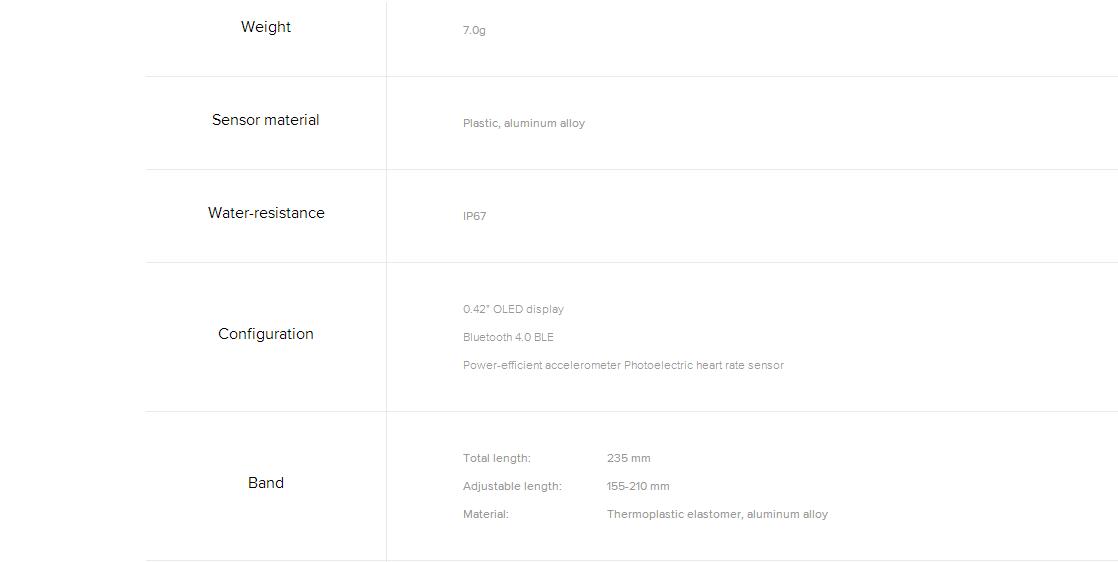1118x562 pixels.
Task: Select the 155-210 mm value
Action: (638, 486)
